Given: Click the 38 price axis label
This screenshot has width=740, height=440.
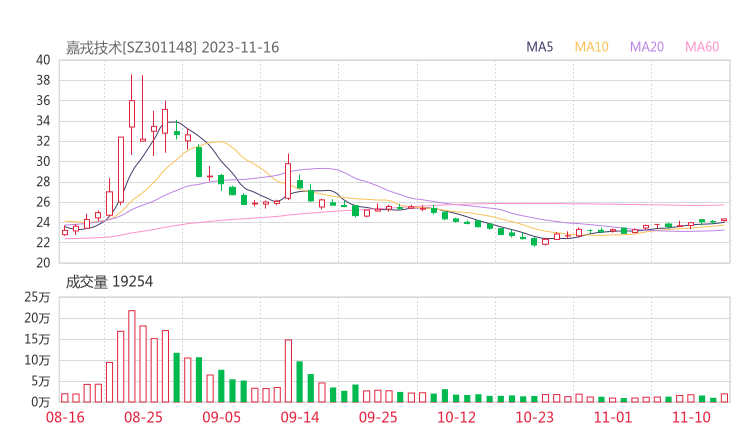Looking at the screenshot, I should click(x=43, y=80).
